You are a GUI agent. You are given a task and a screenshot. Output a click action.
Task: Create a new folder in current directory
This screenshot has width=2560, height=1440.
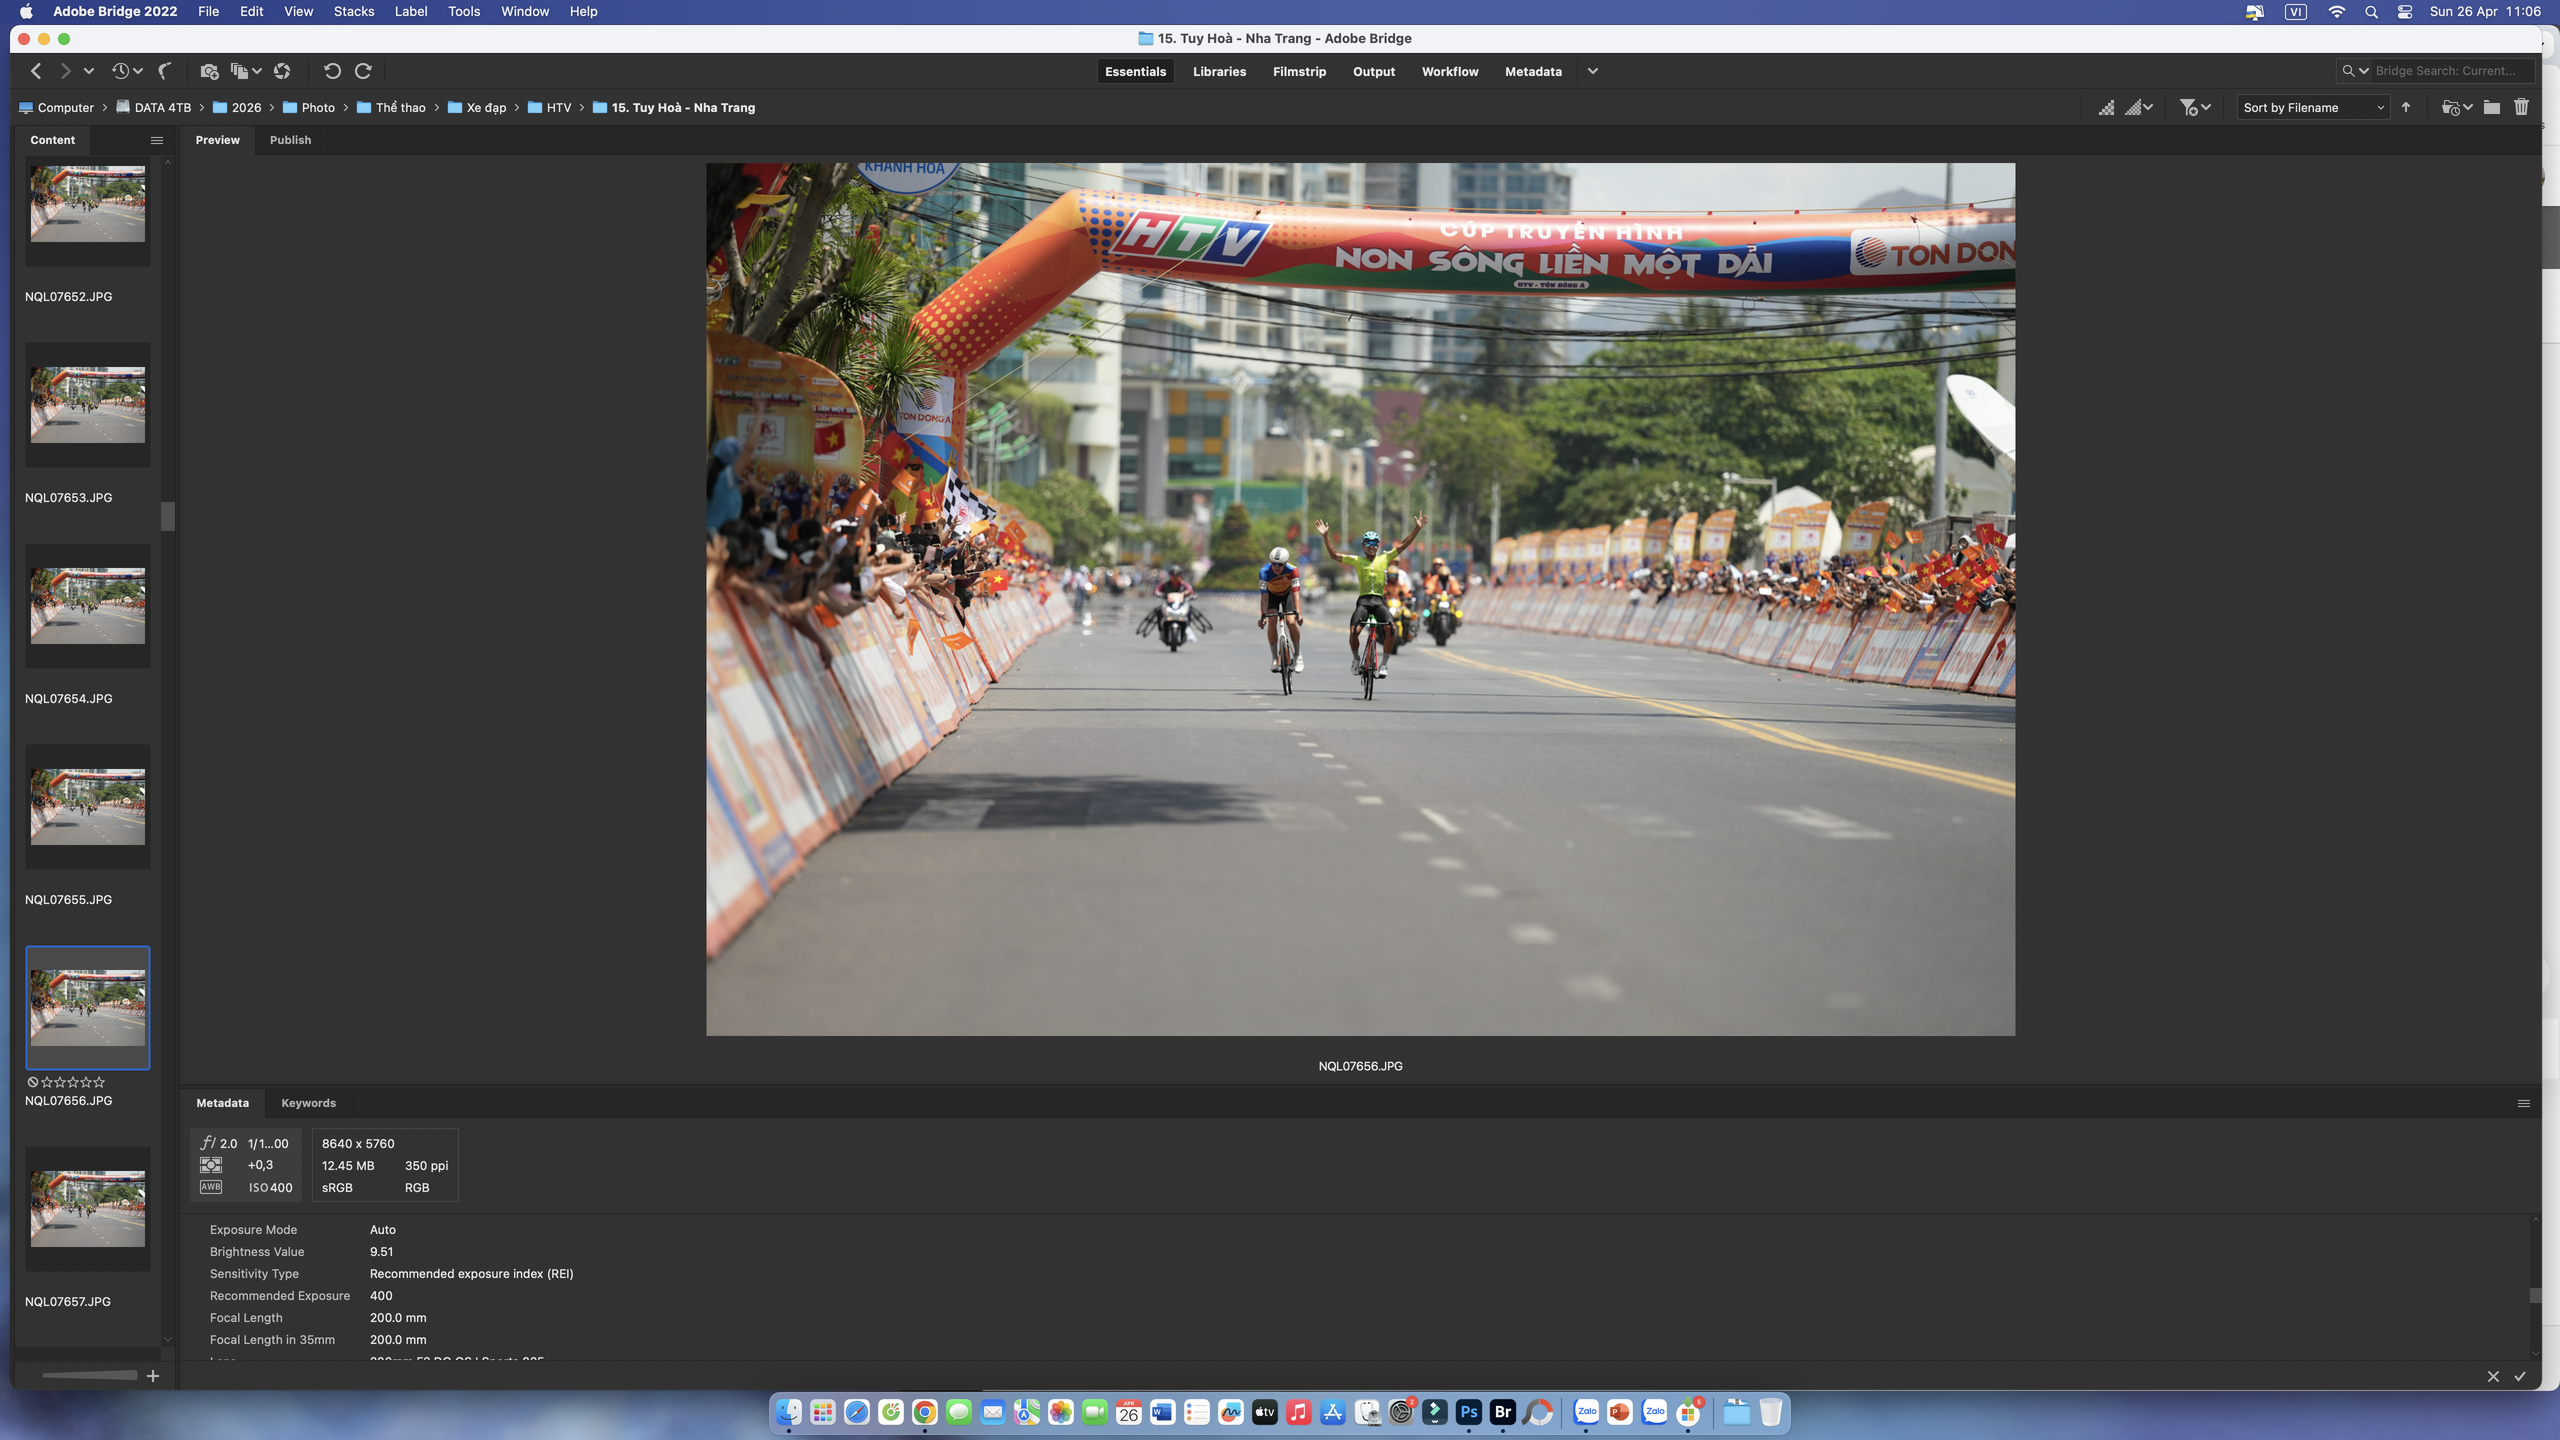tap(2492, 107)
